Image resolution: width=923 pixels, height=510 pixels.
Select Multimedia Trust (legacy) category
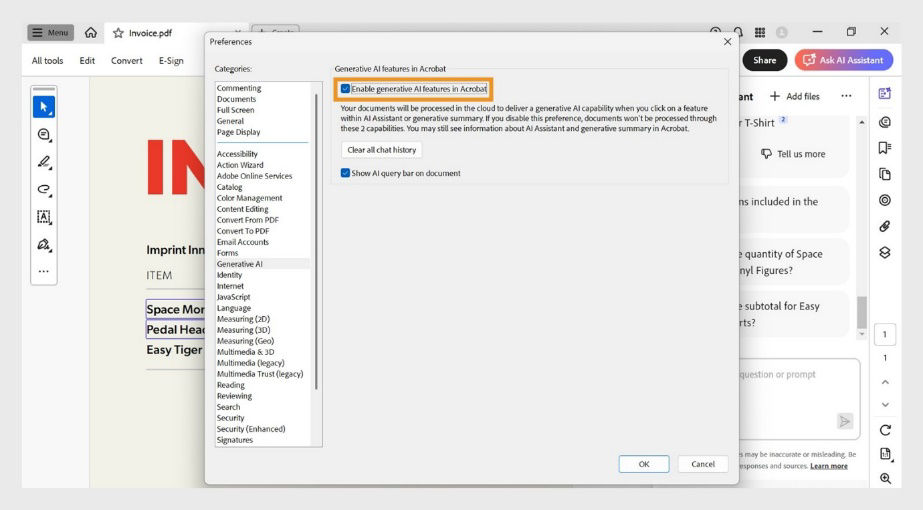tap(260, 374)
